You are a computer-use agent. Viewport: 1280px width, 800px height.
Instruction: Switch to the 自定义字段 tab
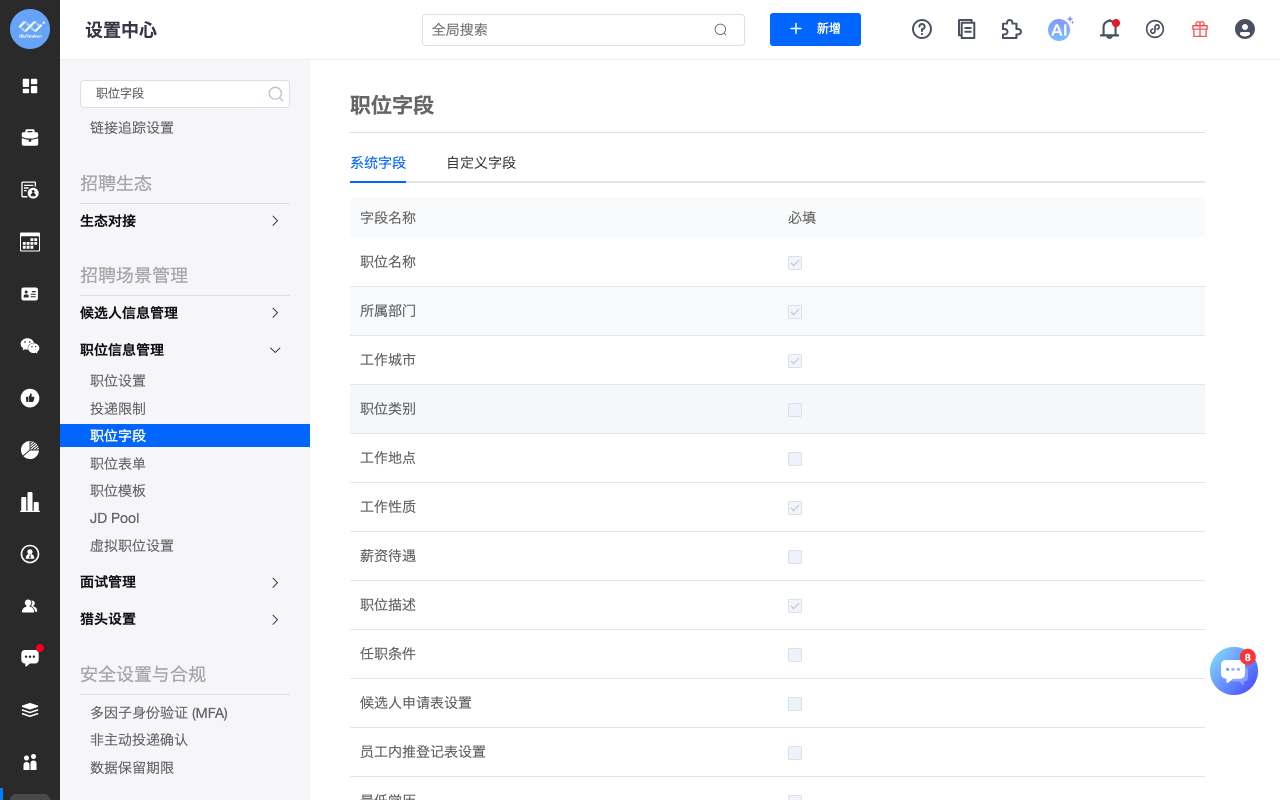tap(481, 162)
